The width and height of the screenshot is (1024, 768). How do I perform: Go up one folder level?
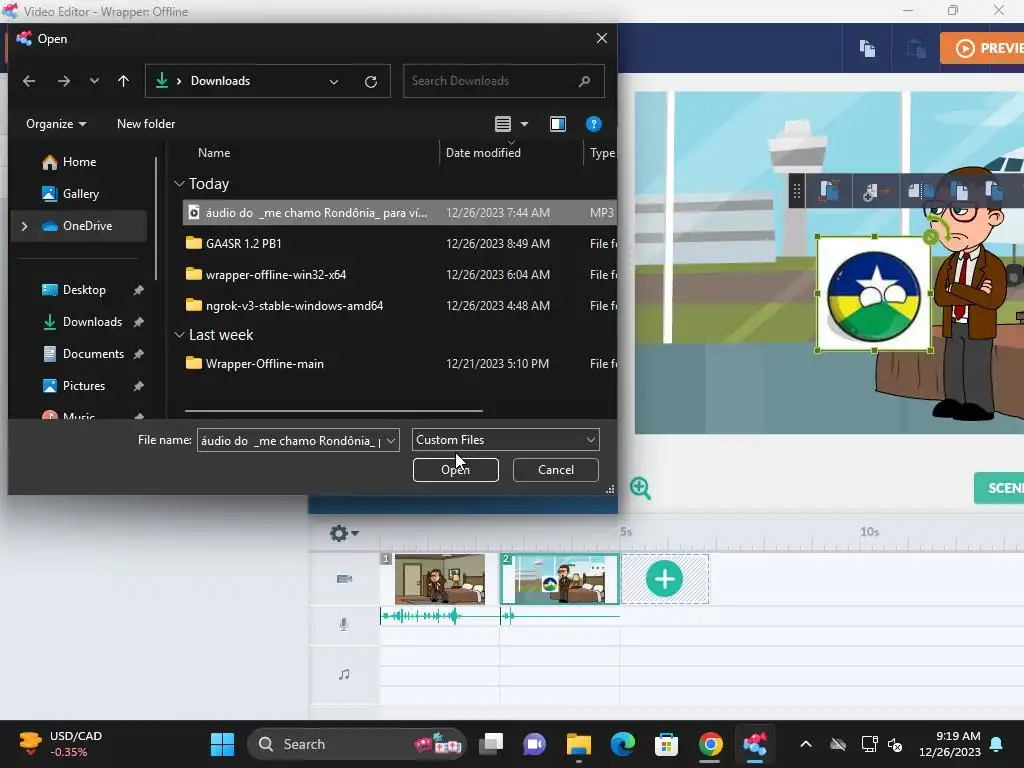point(123,81)
